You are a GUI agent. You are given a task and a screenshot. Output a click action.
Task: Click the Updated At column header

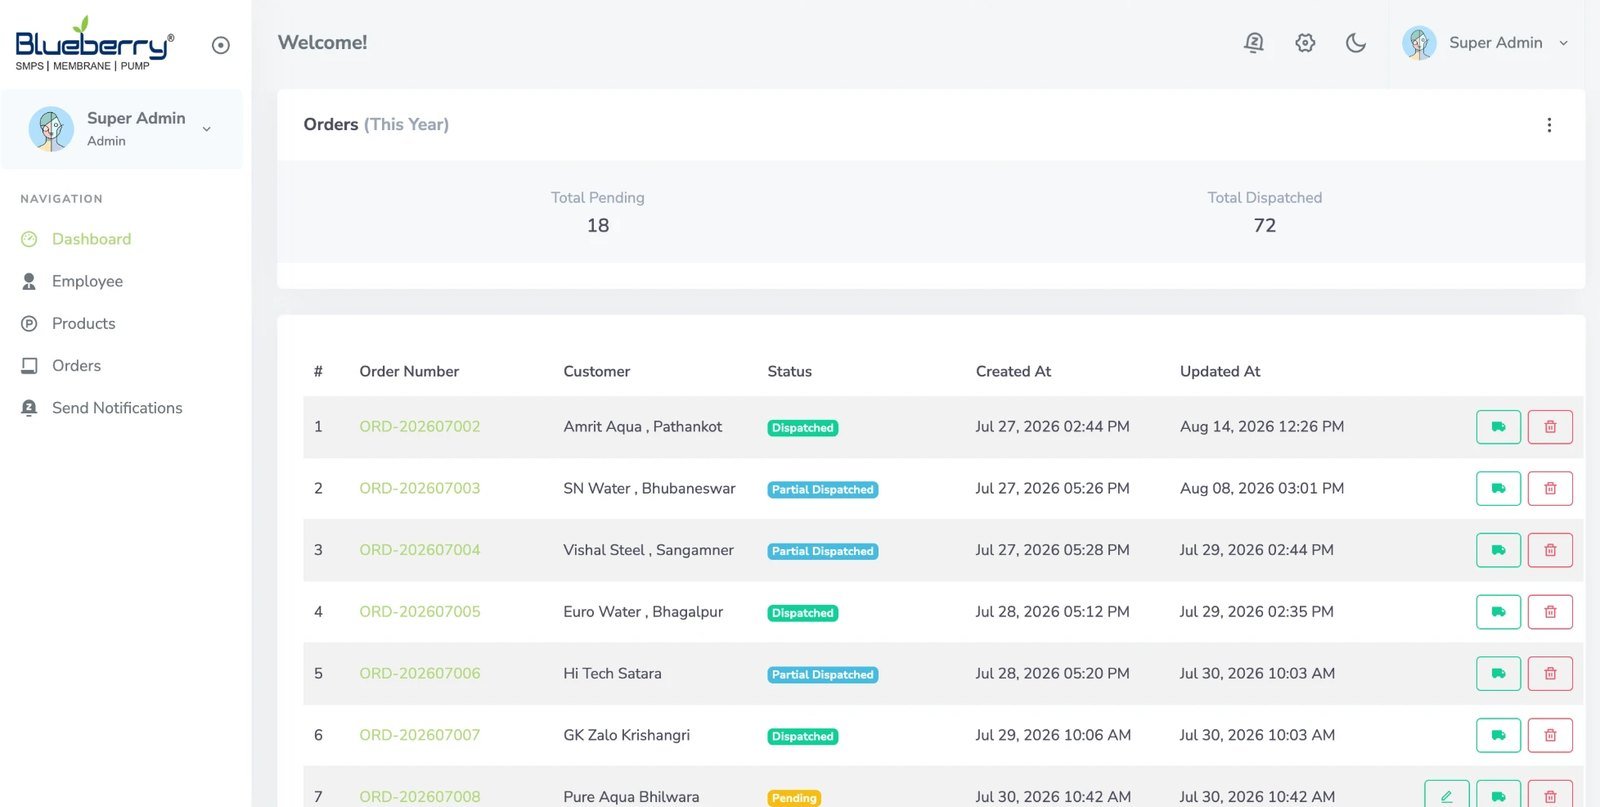(1220, 371)
